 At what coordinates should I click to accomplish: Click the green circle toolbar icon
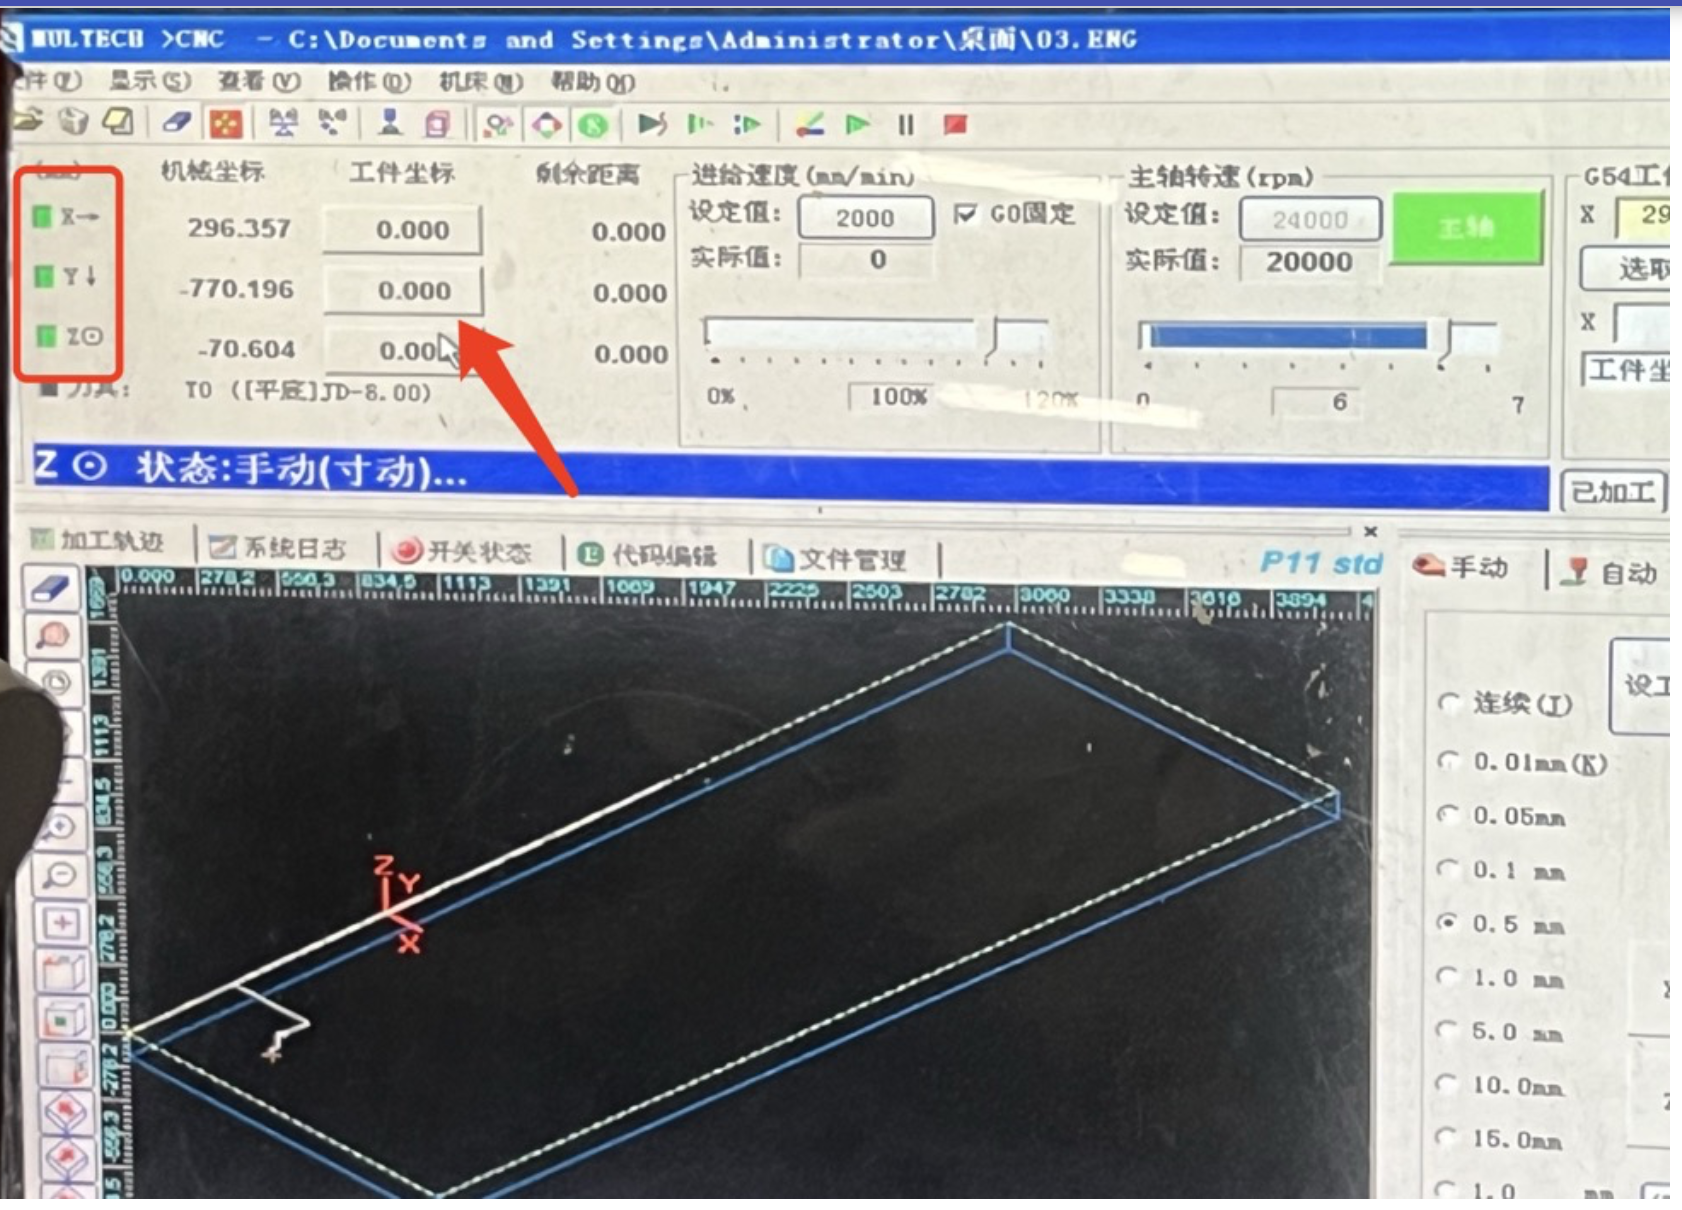[x=594, y=125]
